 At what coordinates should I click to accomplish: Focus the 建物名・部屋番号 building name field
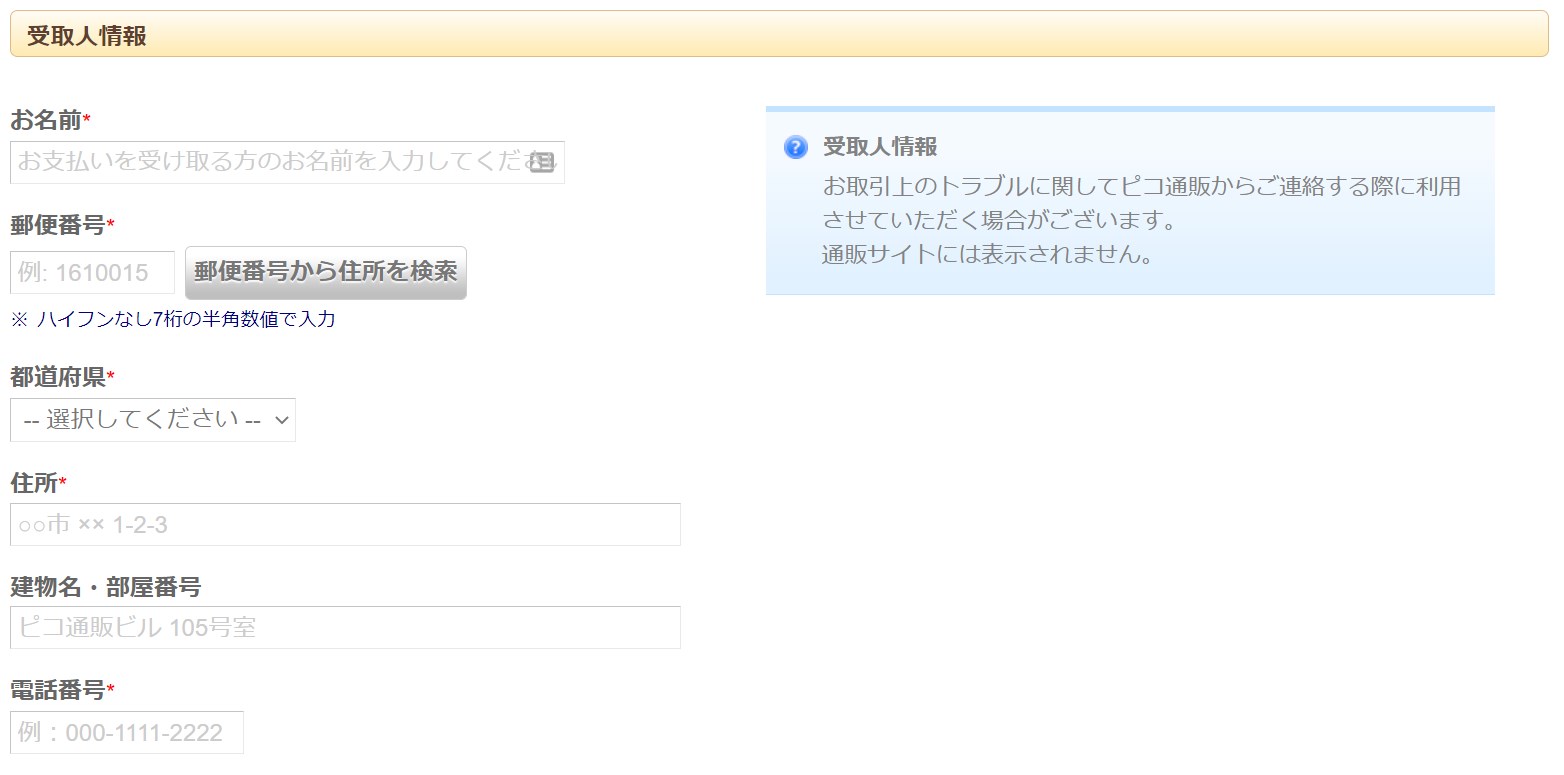[345, 628]
